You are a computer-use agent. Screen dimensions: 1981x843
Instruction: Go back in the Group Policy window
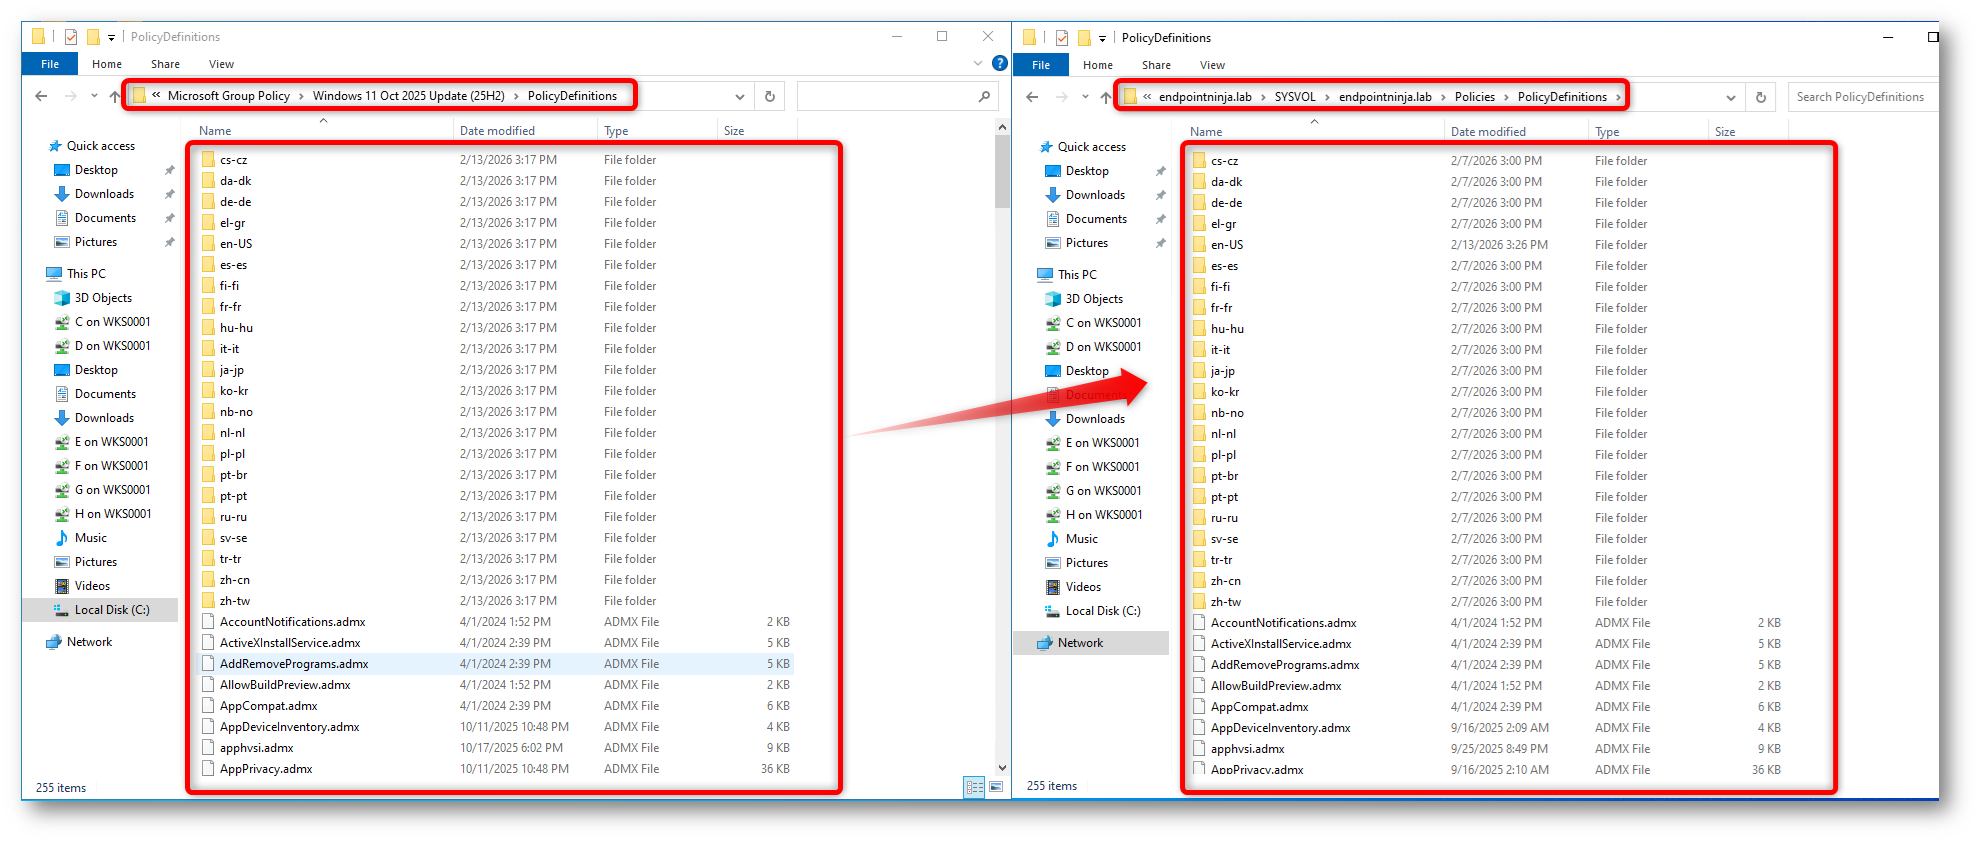(41, 96)
